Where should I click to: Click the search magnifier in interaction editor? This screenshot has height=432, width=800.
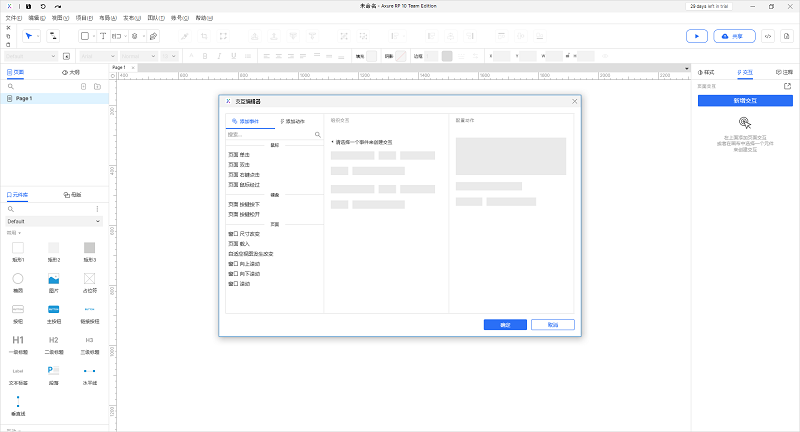(x=318, y=135)
